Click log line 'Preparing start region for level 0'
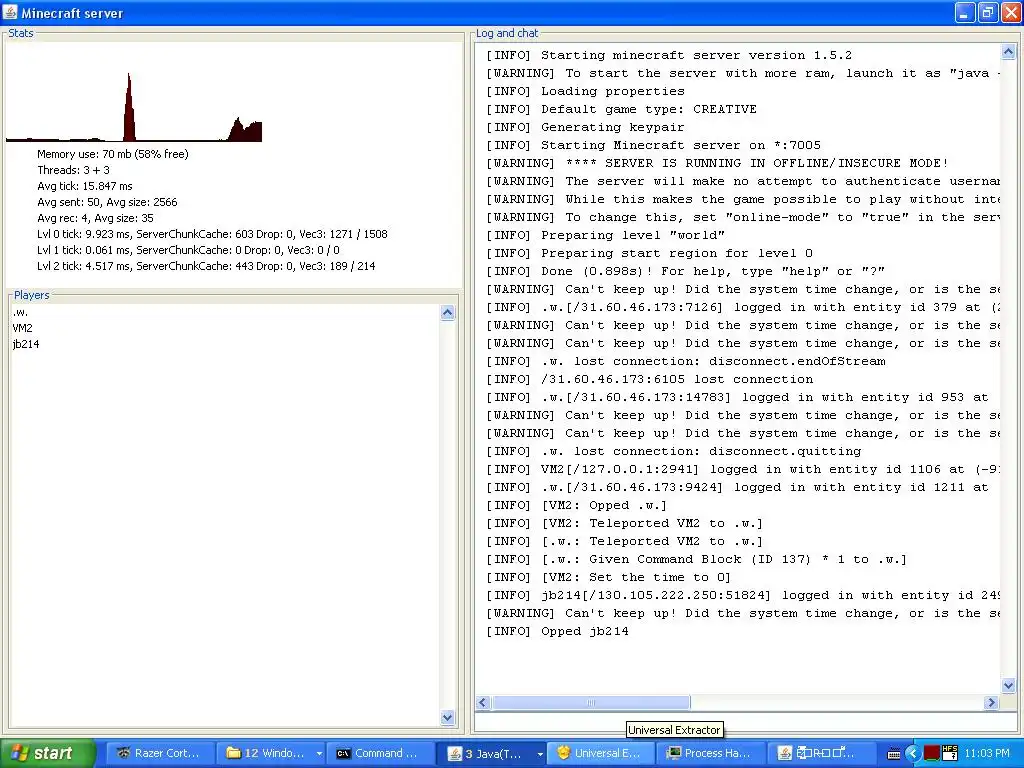Screen dimensions: 1024x768 pyautogui.click(x=649, y=253)
